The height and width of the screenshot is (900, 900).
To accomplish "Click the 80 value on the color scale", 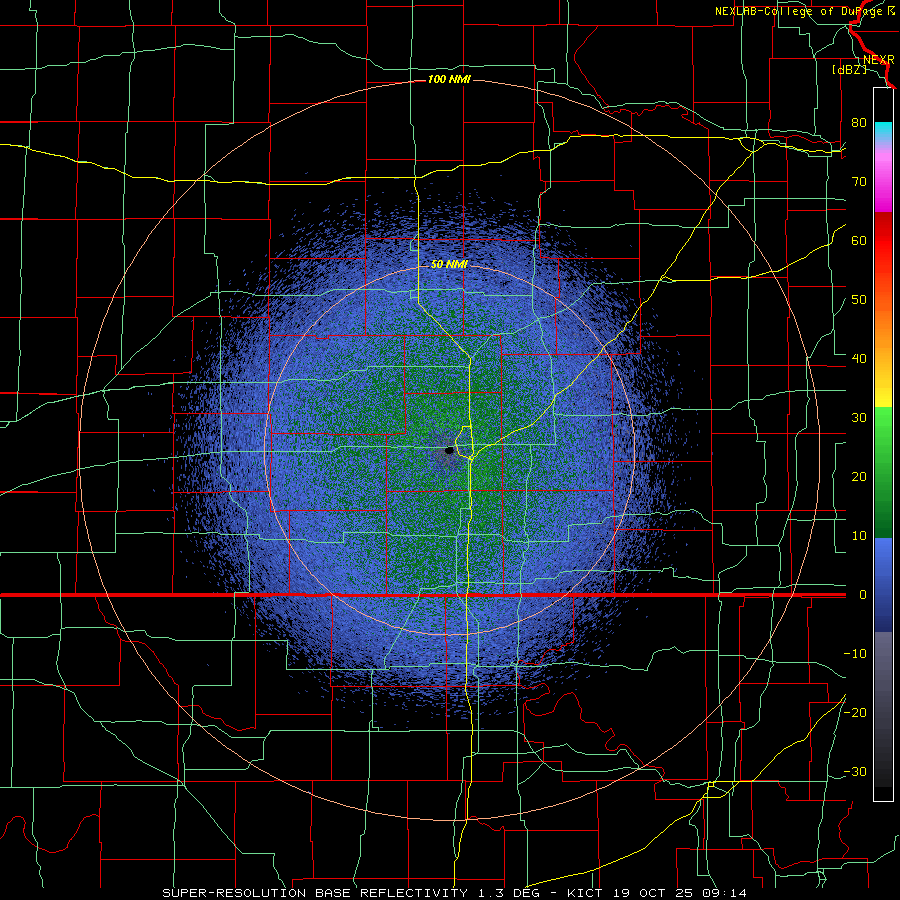I will pos(859,122).
